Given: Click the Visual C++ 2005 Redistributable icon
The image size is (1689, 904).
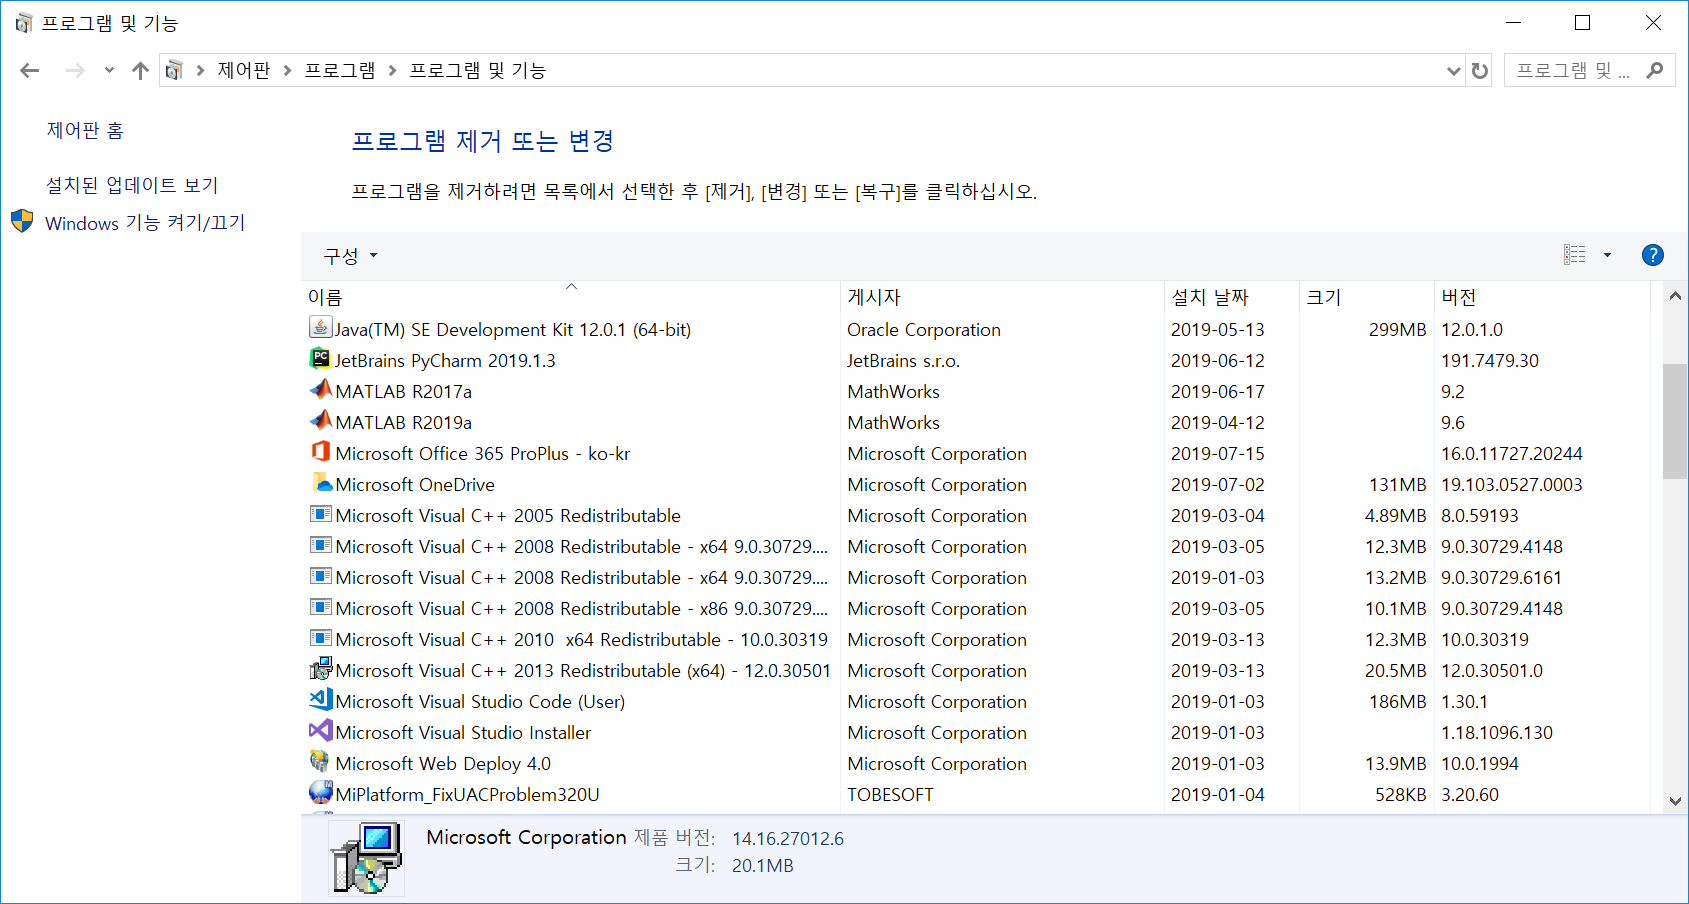Looking at the screenshot, I should [x=320, y=514].
